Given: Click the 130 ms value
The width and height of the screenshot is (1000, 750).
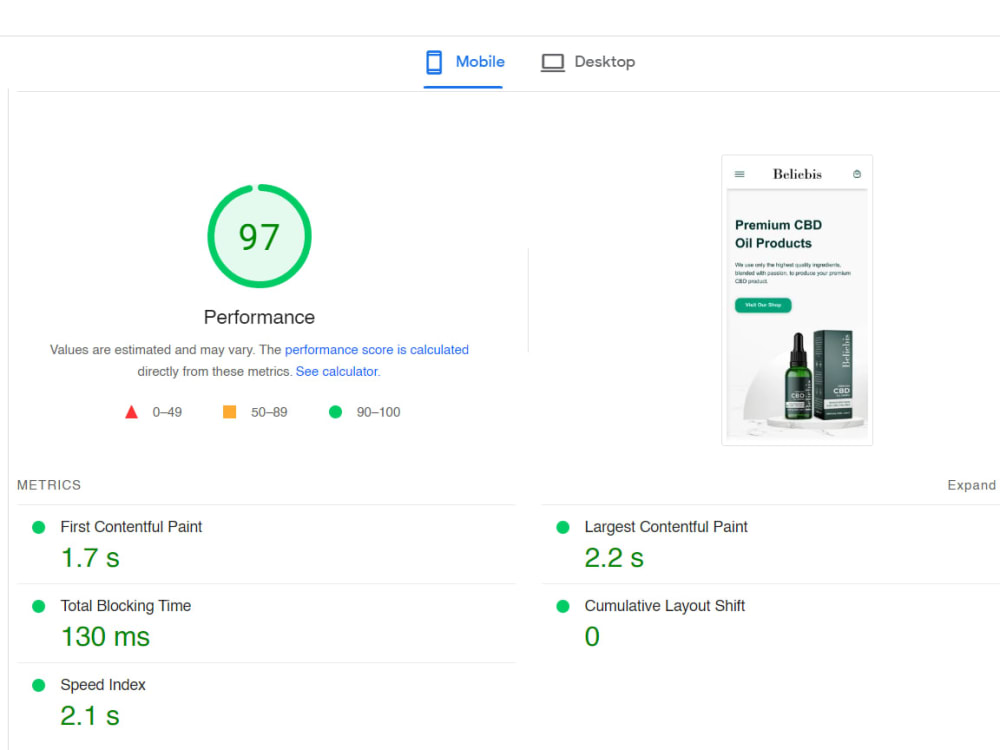Looking at the screenshot, I should tap(105, 637).
